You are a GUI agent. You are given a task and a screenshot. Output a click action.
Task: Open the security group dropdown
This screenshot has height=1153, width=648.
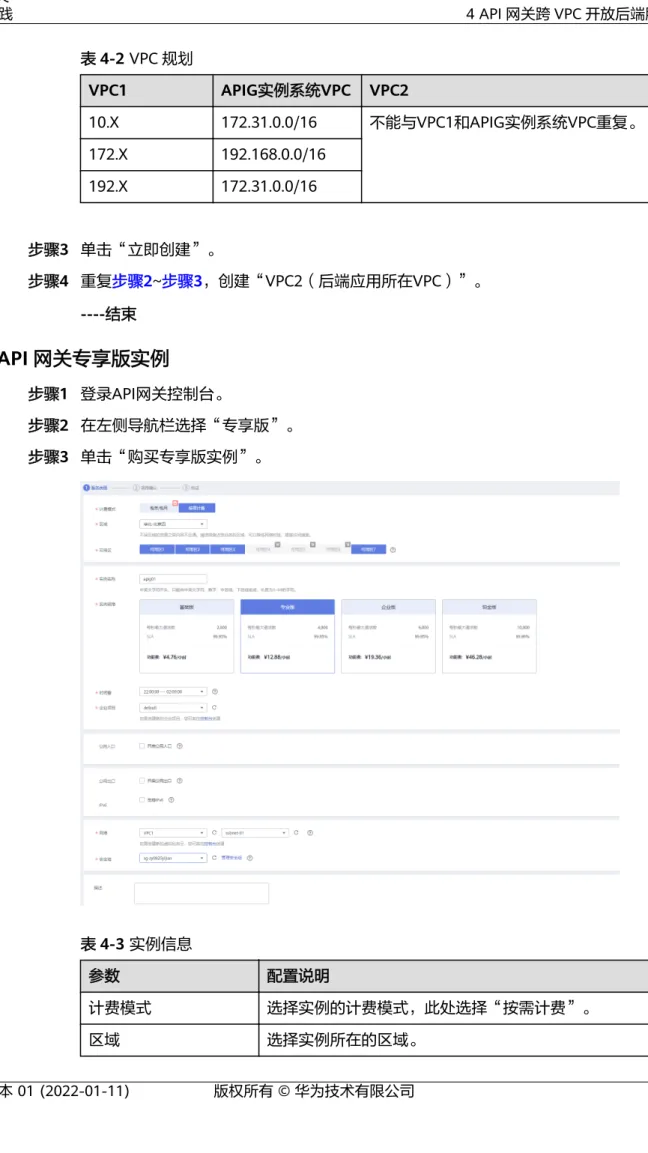click(x=173, y=857)
